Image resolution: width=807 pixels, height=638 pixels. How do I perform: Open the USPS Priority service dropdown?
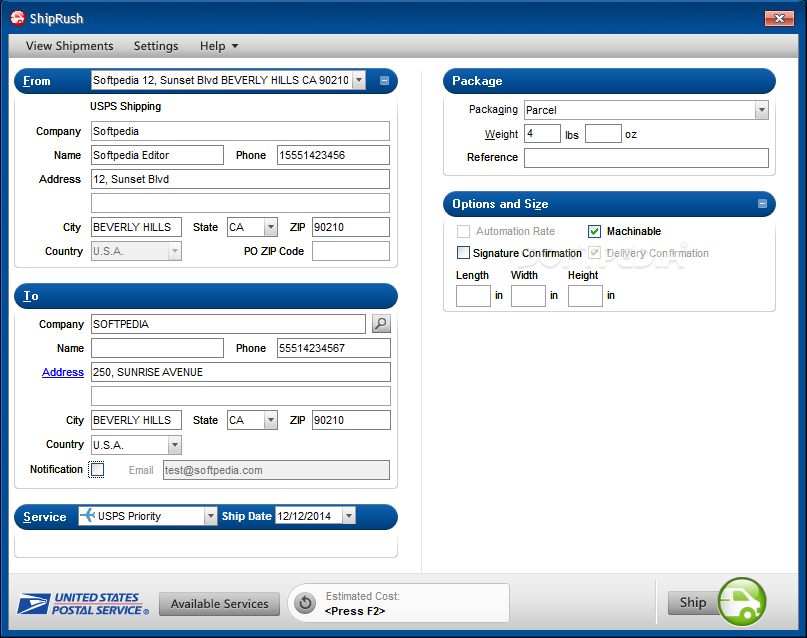click(210, 516)
